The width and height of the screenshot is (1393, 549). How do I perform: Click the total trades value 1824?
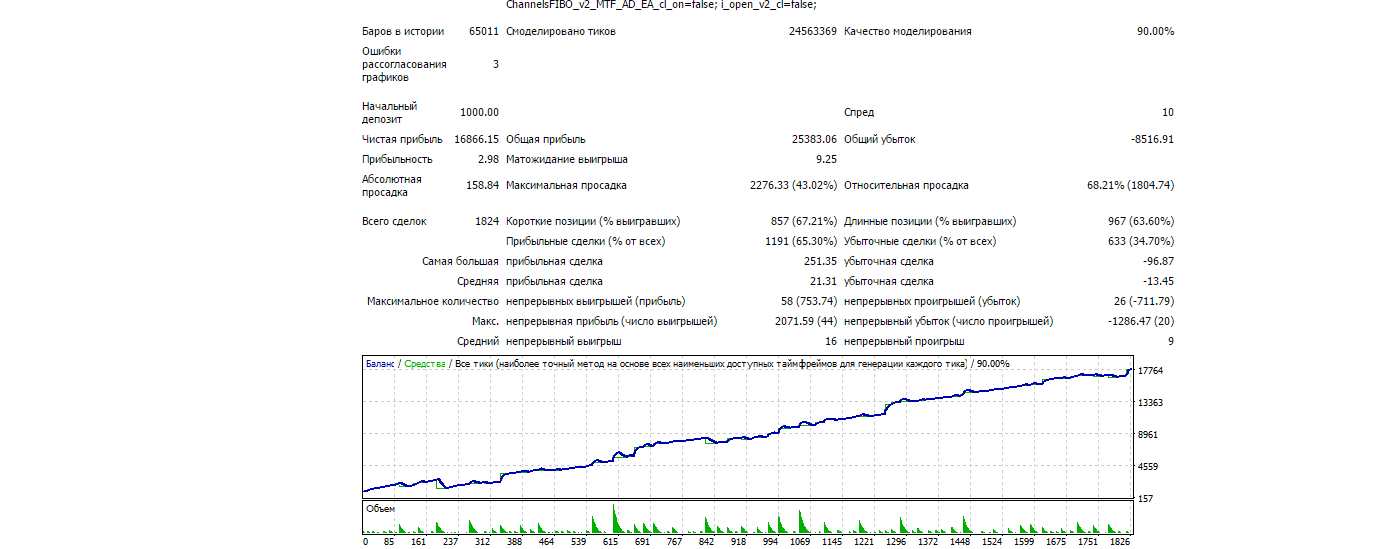(487, 221)
